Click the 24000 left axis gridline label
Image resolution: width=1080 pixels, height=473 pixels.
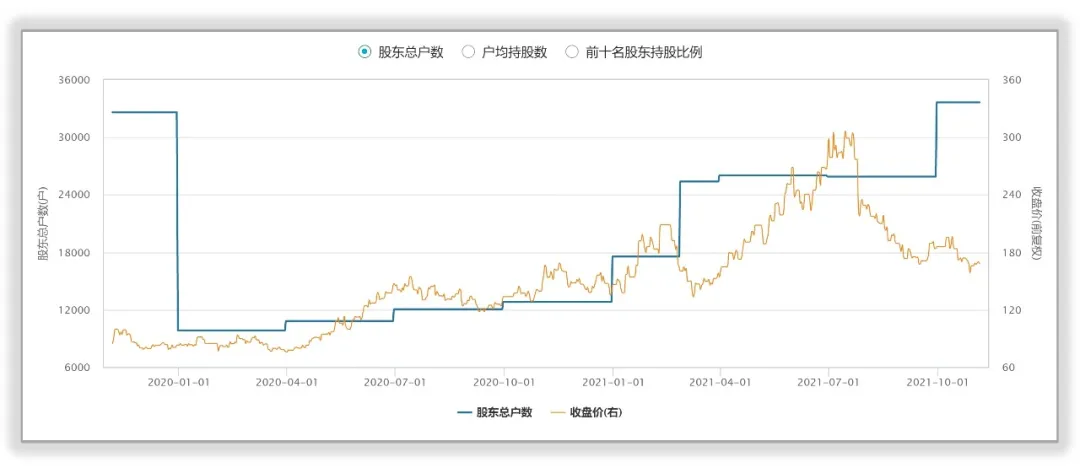(x=76, y=195)
